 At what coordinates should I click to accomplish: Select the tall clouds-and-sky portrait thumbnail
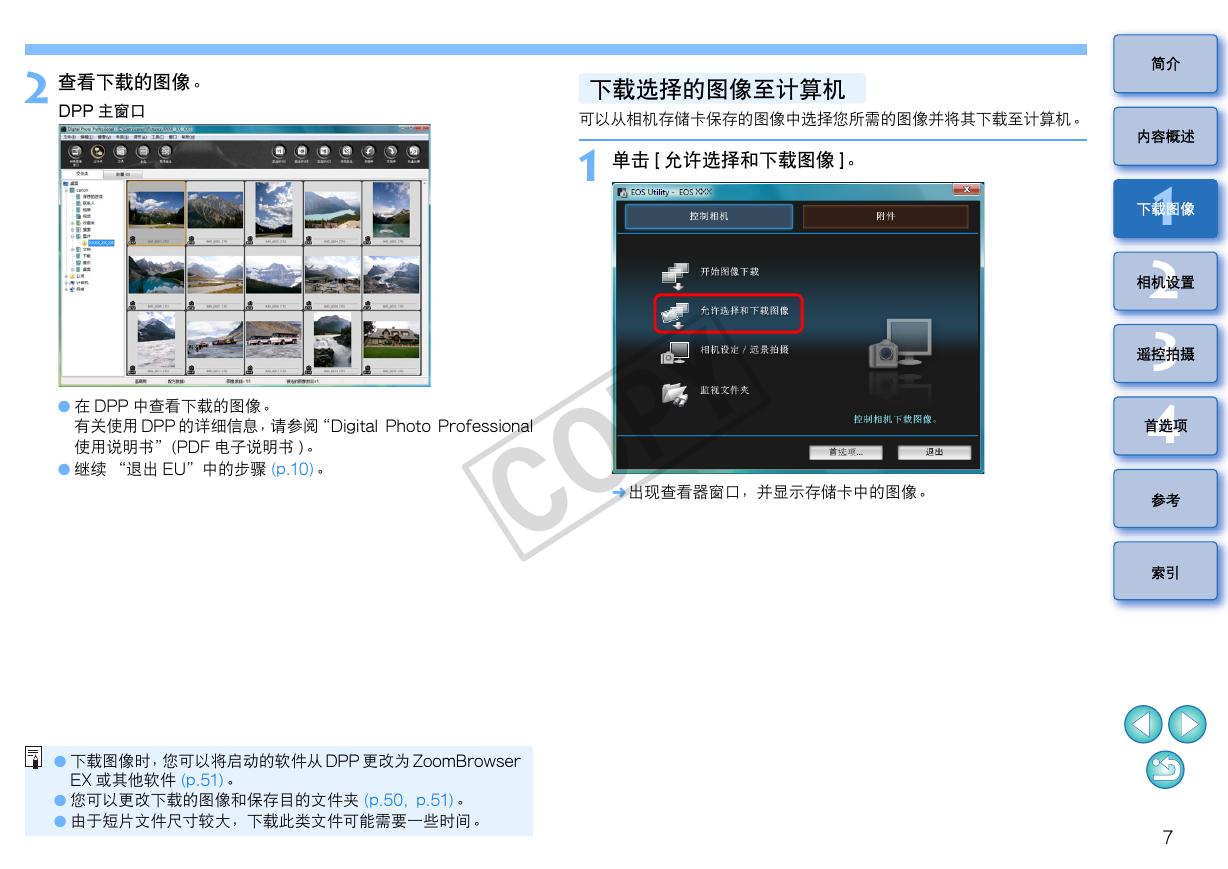tap(274, 209)
